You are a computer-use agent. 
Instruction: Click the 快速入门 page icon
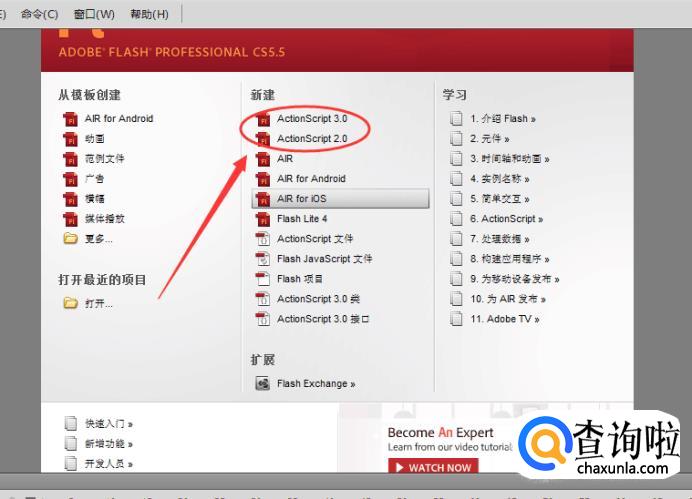click(70, 423)
